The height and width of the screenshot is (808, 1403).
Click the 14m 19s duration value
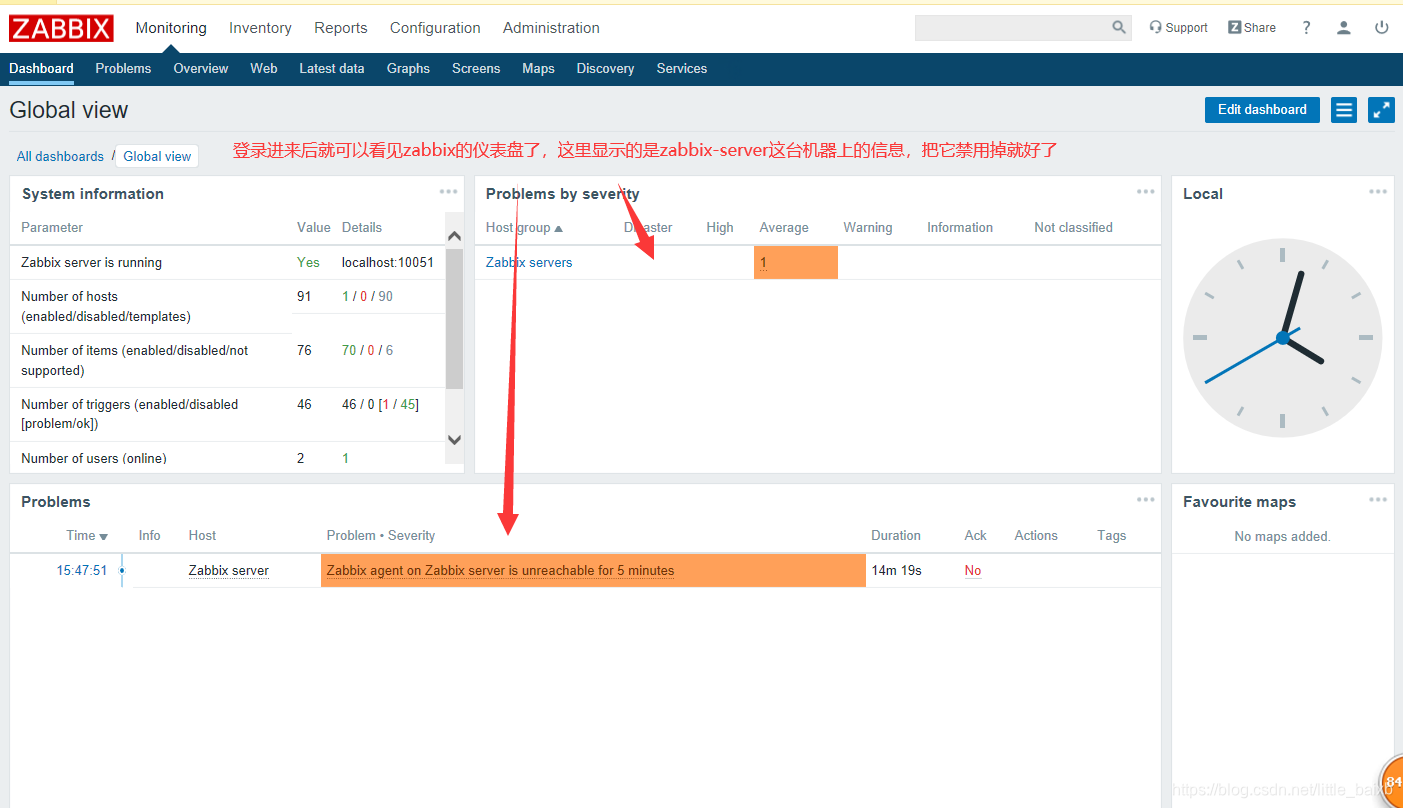pyautogui.click(x=896, y=570)
